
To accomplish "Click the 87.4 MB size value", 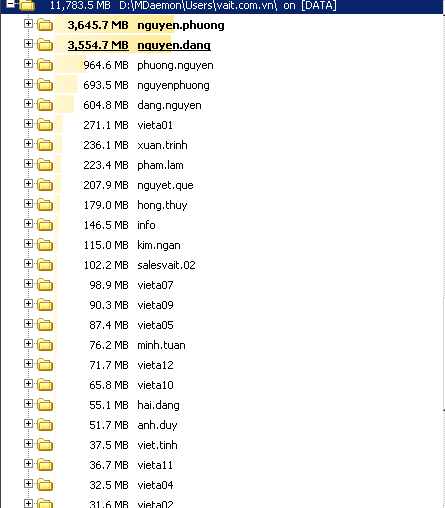I will coord(109,325).
